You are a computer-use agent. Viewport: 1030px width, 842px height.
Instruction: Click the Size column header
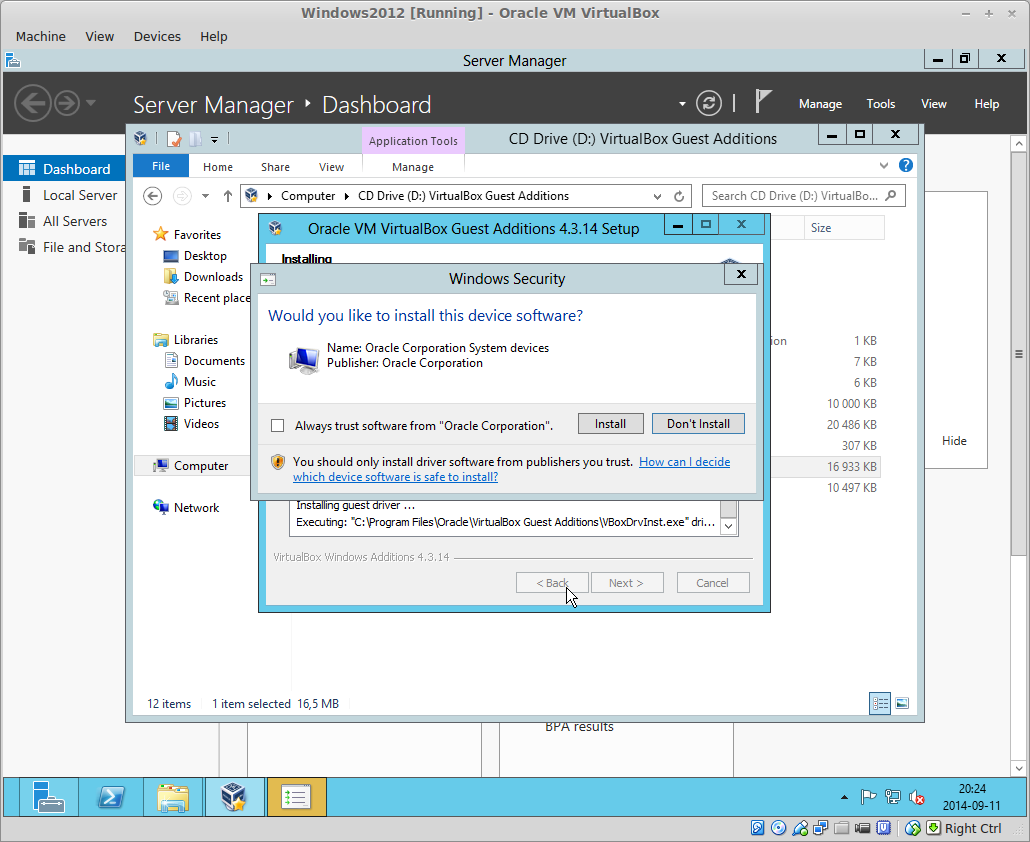[843, 228]
